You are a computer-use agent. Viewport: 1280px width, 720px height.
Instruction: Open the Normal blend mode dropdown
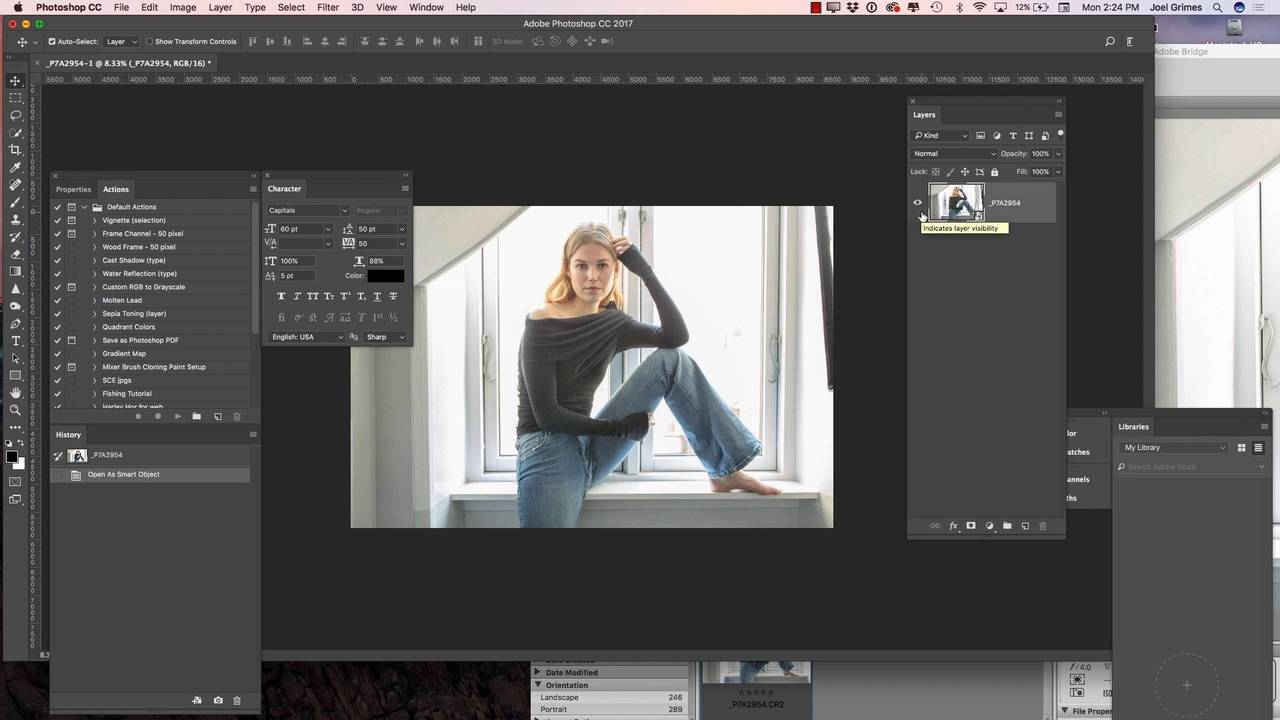click(954, 154)
